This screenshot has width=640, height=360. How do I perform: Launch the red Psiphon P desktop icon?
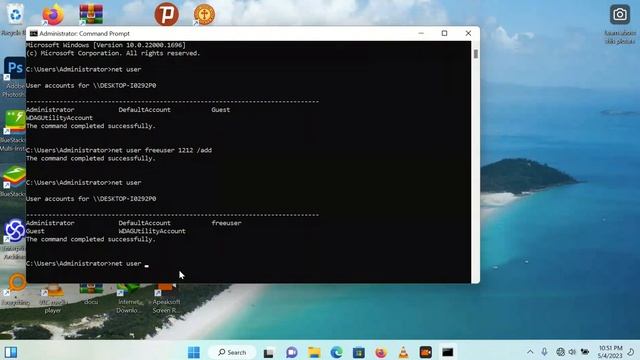click(167, 15)
